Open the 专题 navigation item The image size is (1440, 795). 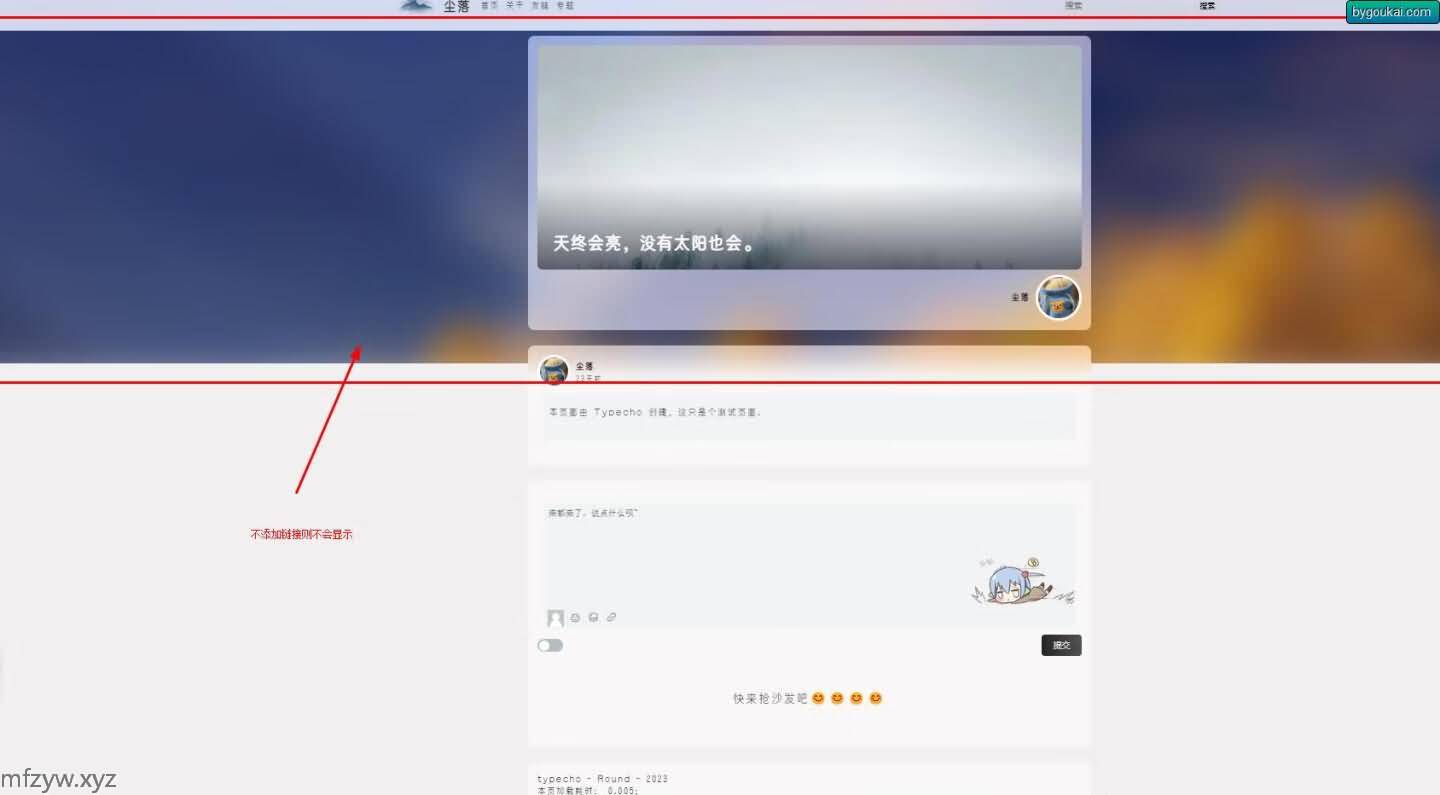pyautogui.click(x=565, y=6)
